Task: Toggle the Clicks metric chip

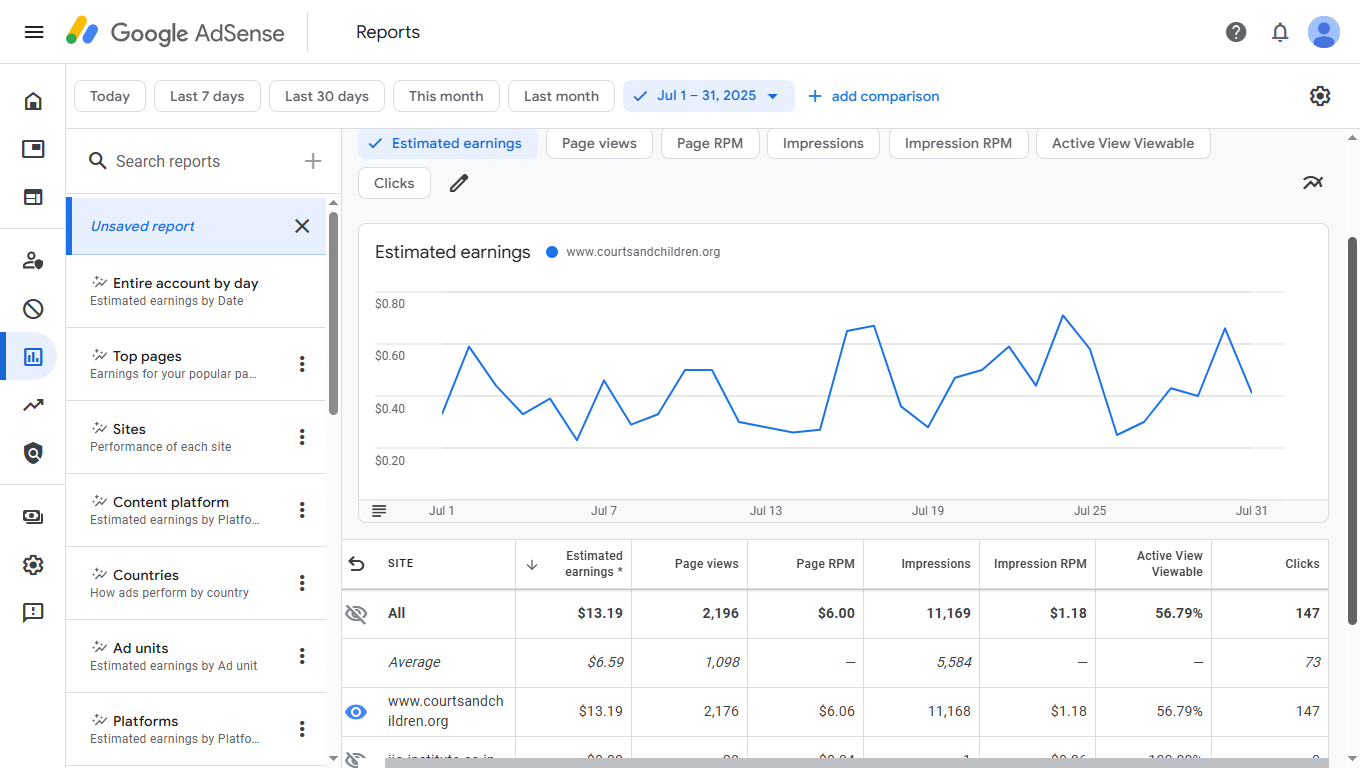Action: point(394,183)
